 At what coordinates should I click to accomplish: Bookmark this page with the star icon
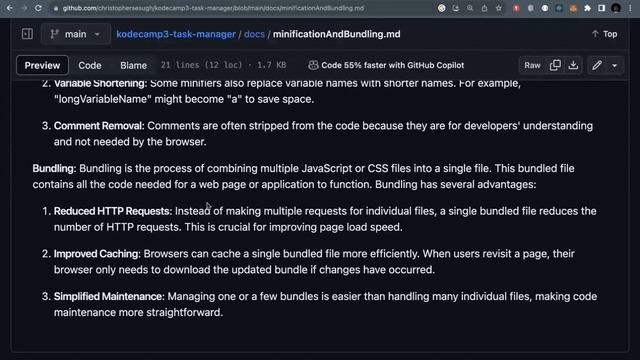[x=498, y=8]
